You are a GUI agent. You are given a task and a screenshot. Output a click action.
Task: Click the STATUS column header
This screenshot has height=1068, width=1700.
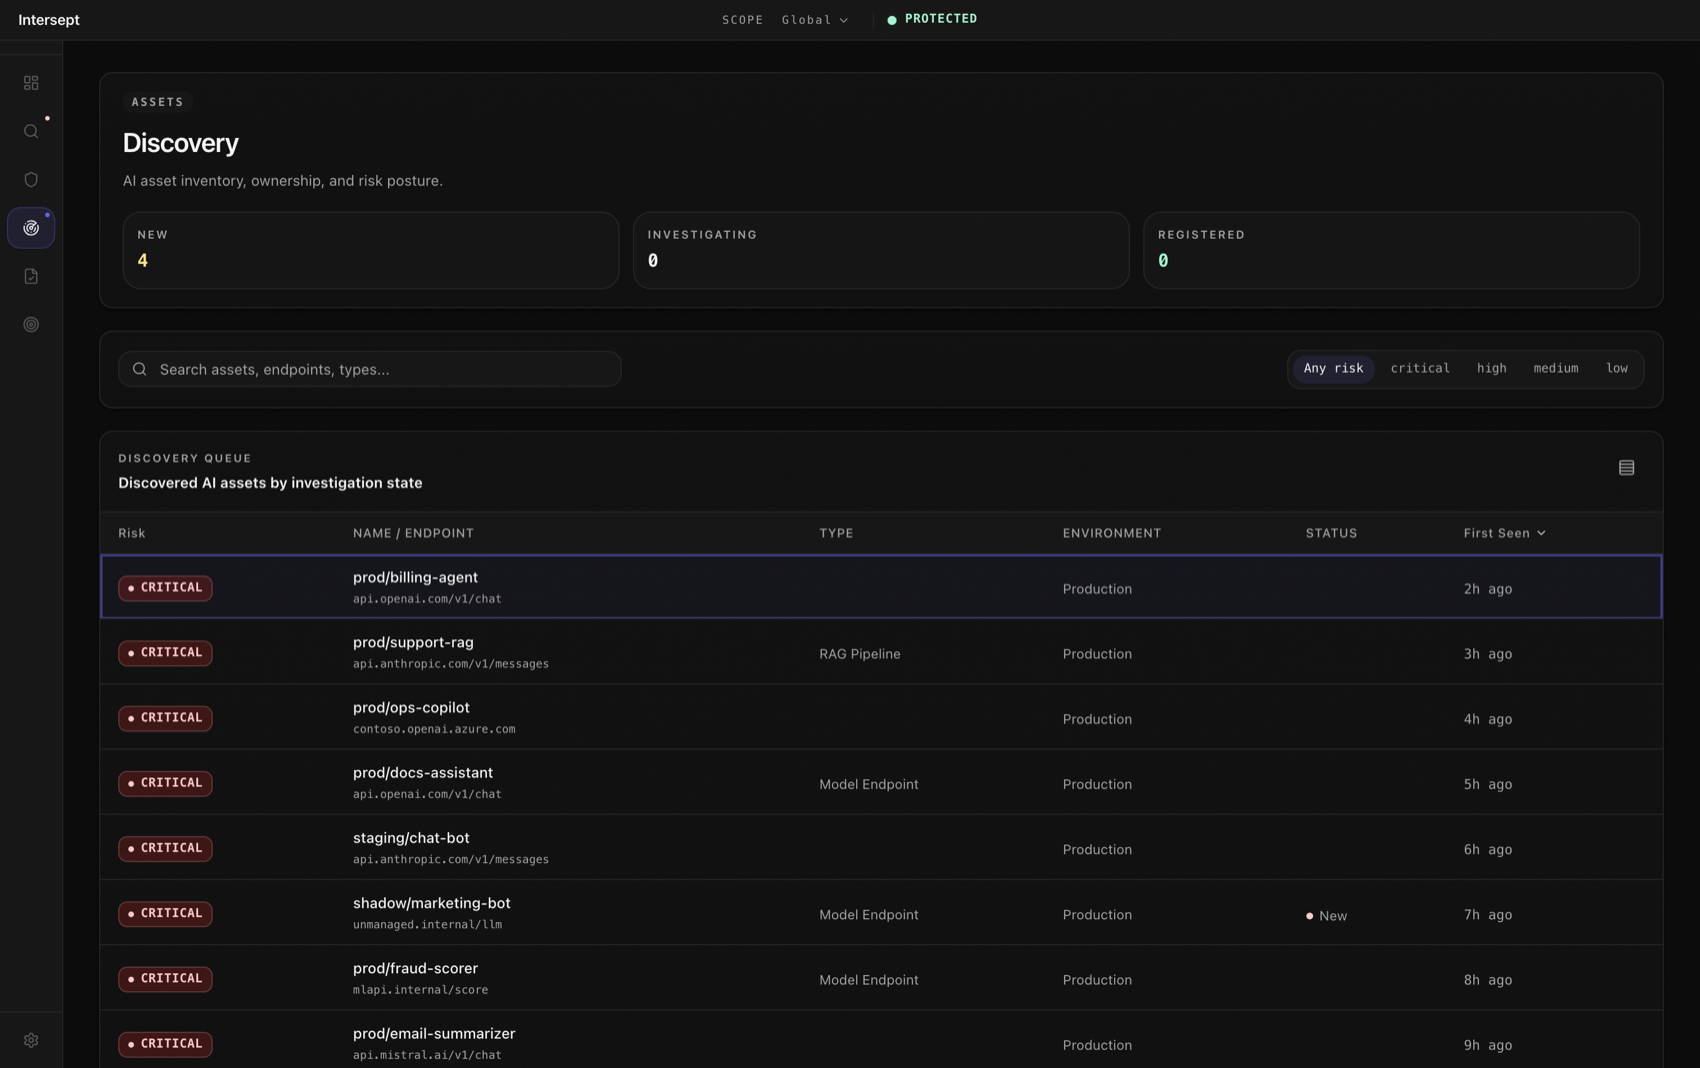click(1331, 533)
